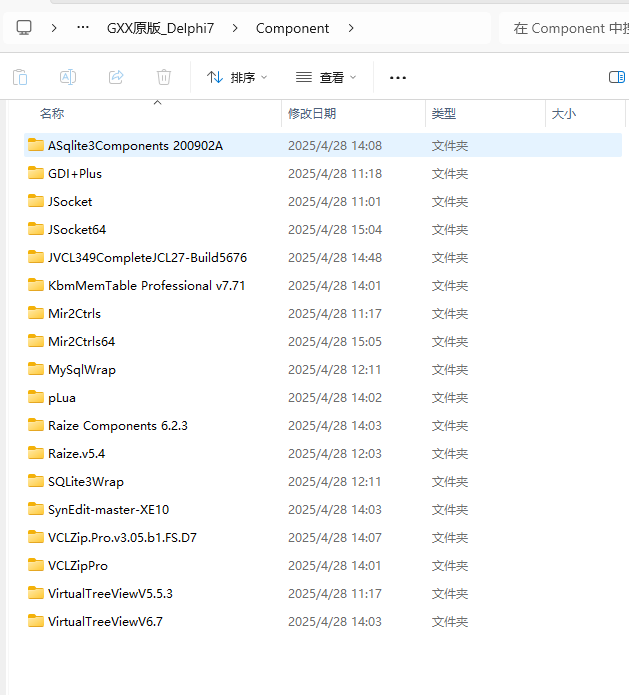Select the JSocket64 folder name

[77, 230]
